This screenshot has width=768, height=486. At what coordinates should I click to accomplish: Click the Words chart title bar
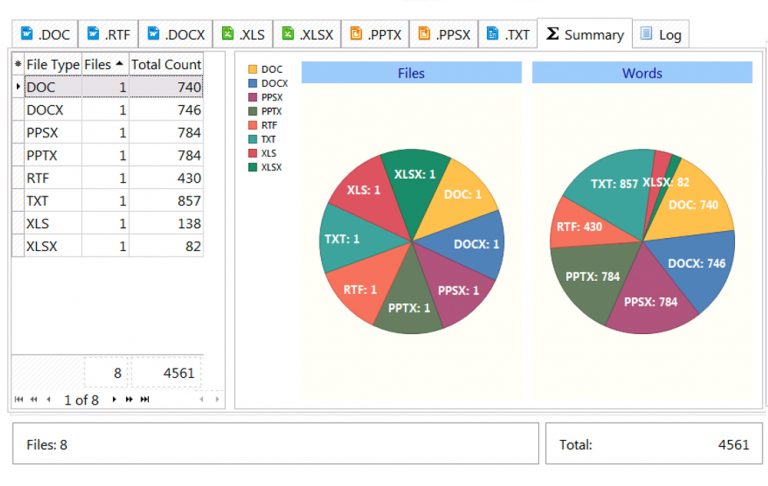coord(641,73)
